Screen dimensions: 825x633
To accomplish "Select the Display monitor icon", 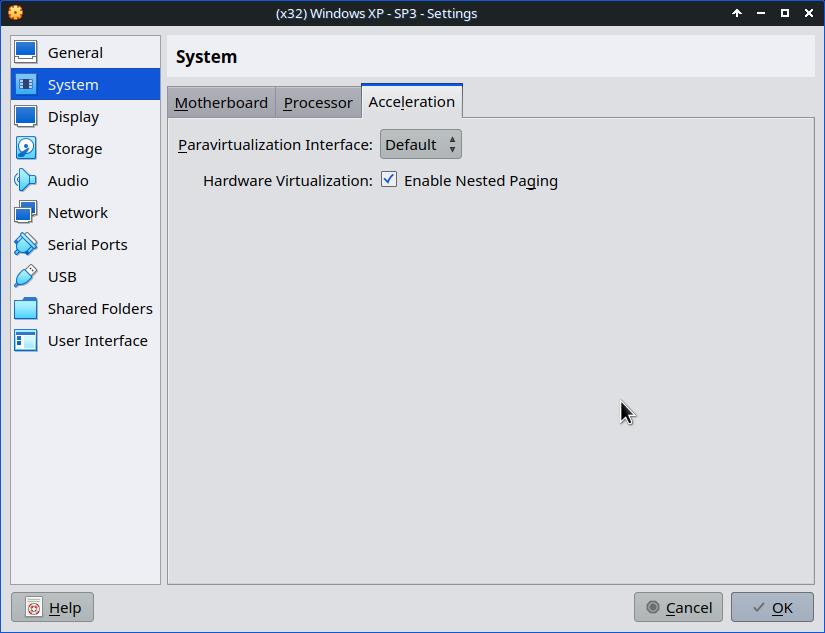I will [25, 116].
